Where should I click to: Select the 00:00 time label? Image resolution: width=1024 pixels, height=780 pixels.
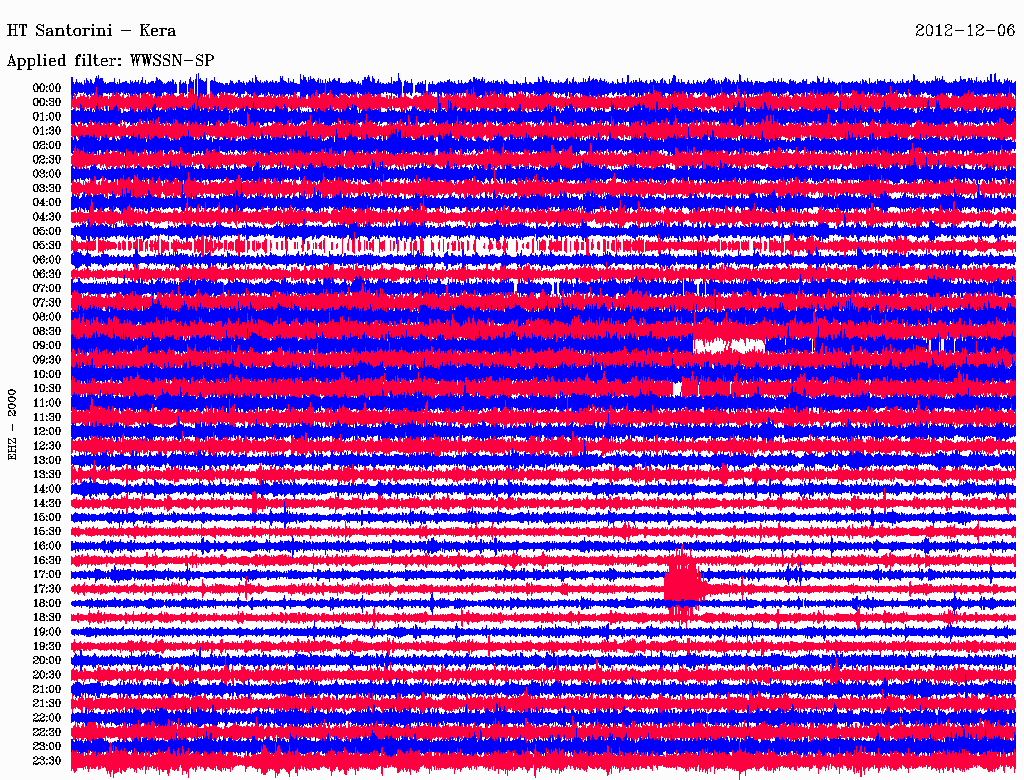tap(47, 88)
